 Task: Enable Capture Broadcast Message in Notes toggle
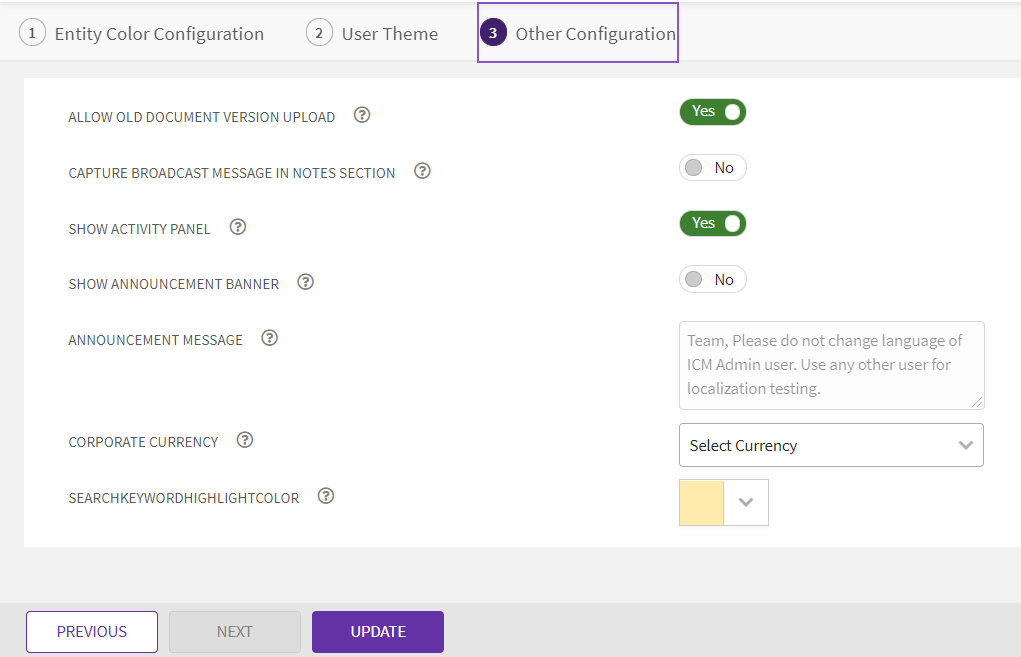[x=713, y=168]
